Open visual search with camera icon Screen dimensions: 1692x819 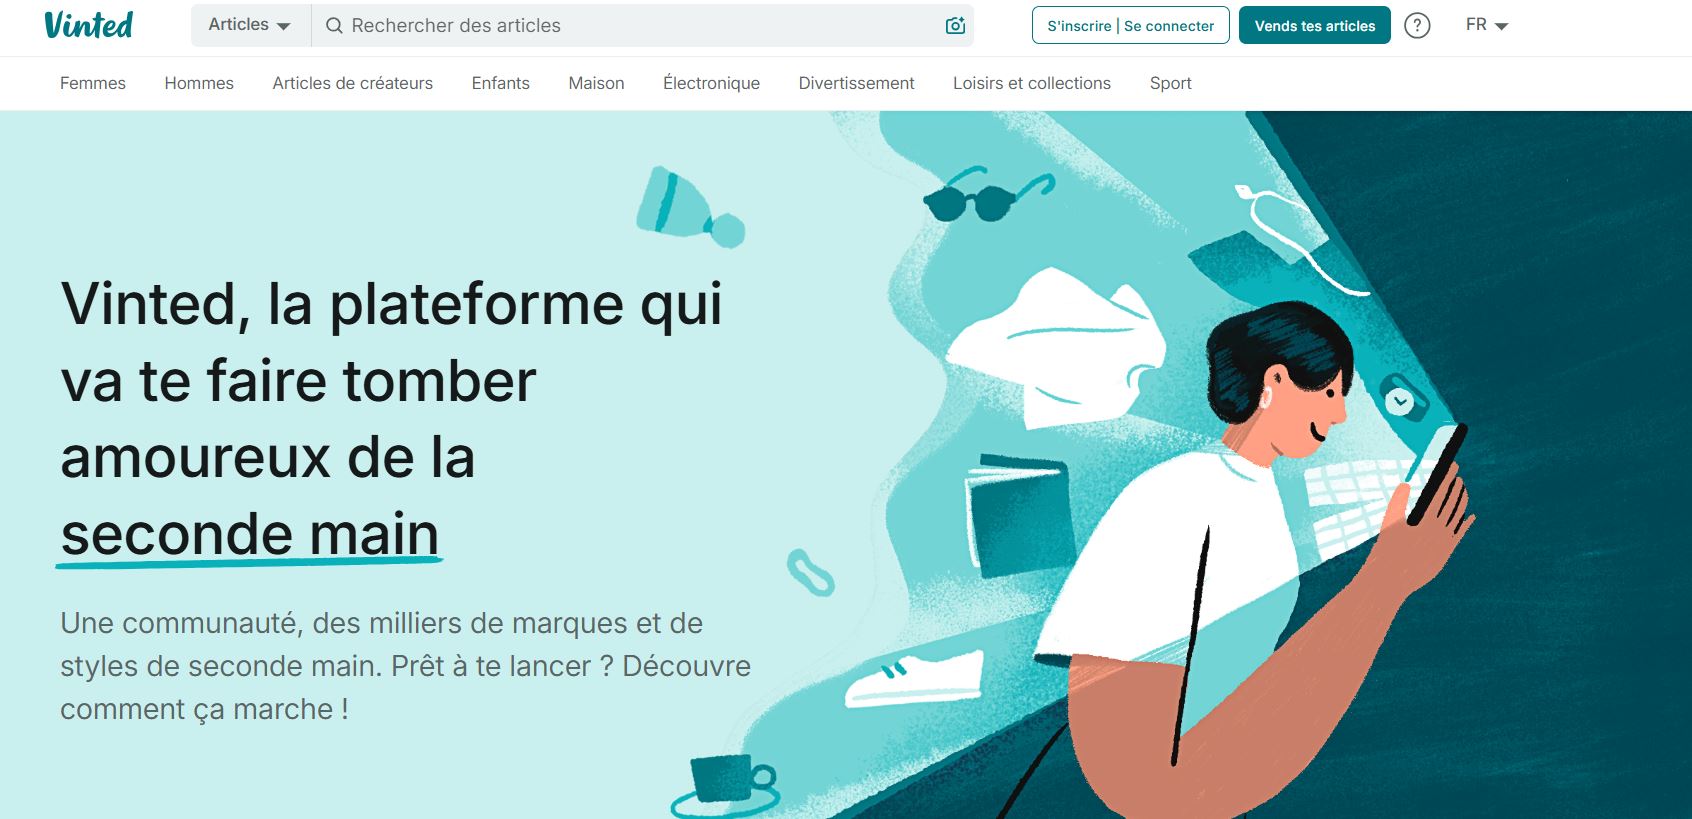(x=955, y=26)
